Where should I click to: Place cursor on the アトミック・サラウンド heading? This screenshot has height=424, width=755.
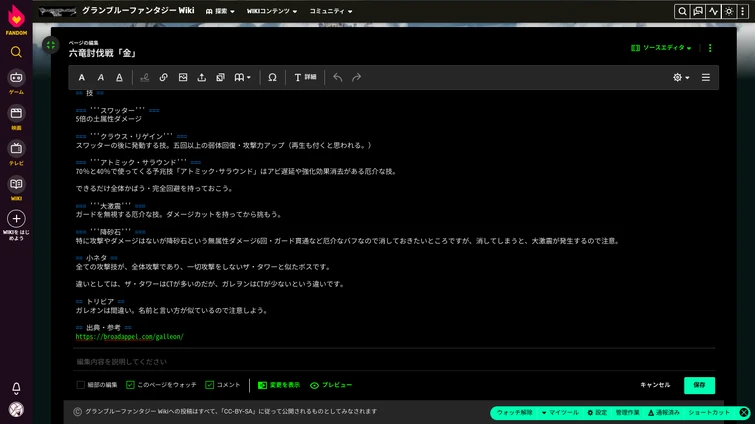click(138, 162)
